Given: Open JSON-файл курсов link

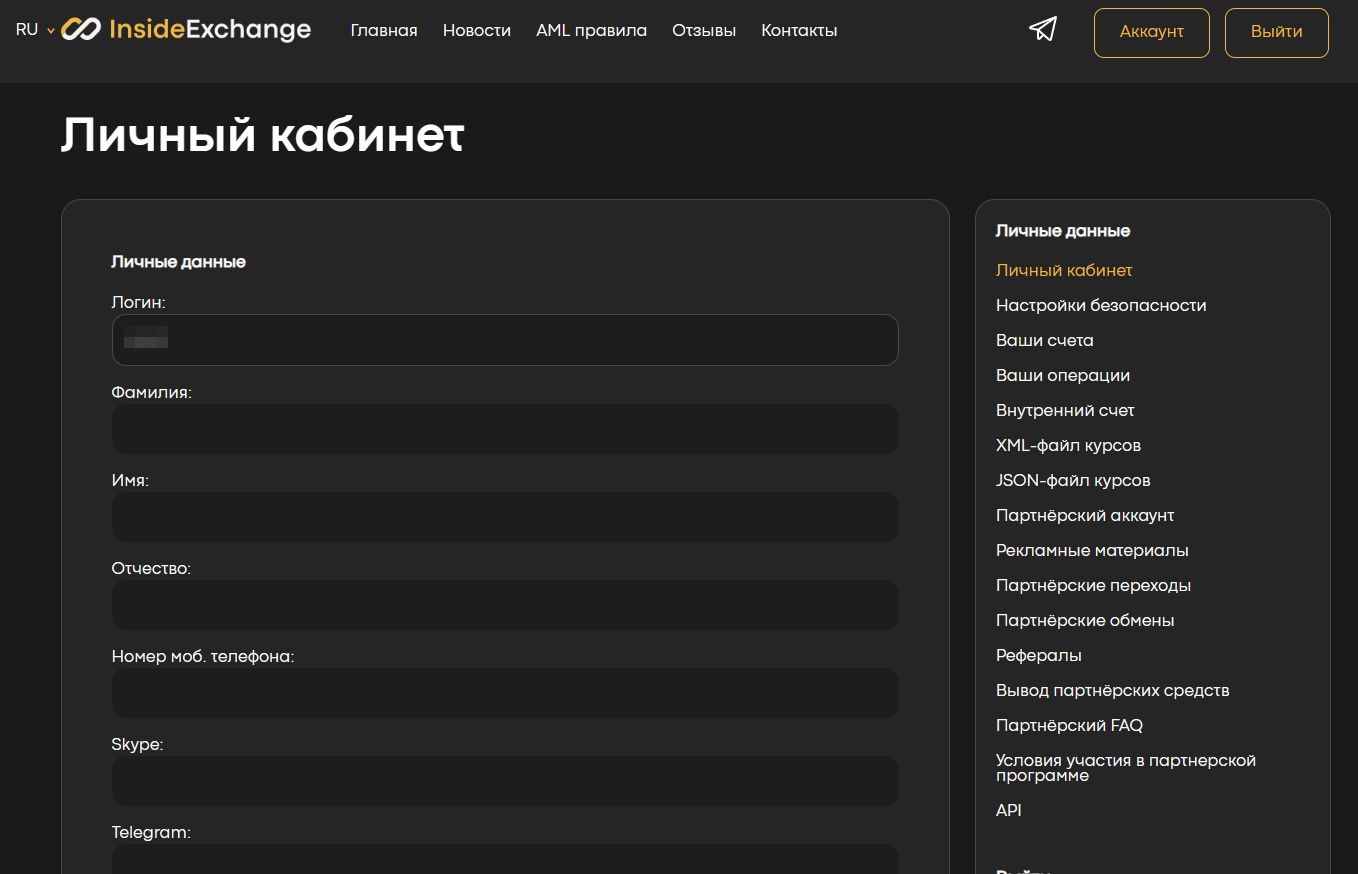Looking at the screenshot, I should coord(1073,481).
